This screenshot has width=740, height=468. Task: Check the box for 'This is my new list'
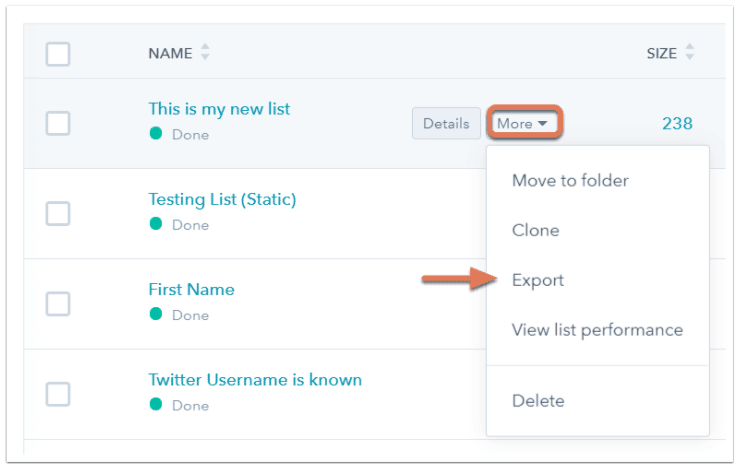pos(58,123)
